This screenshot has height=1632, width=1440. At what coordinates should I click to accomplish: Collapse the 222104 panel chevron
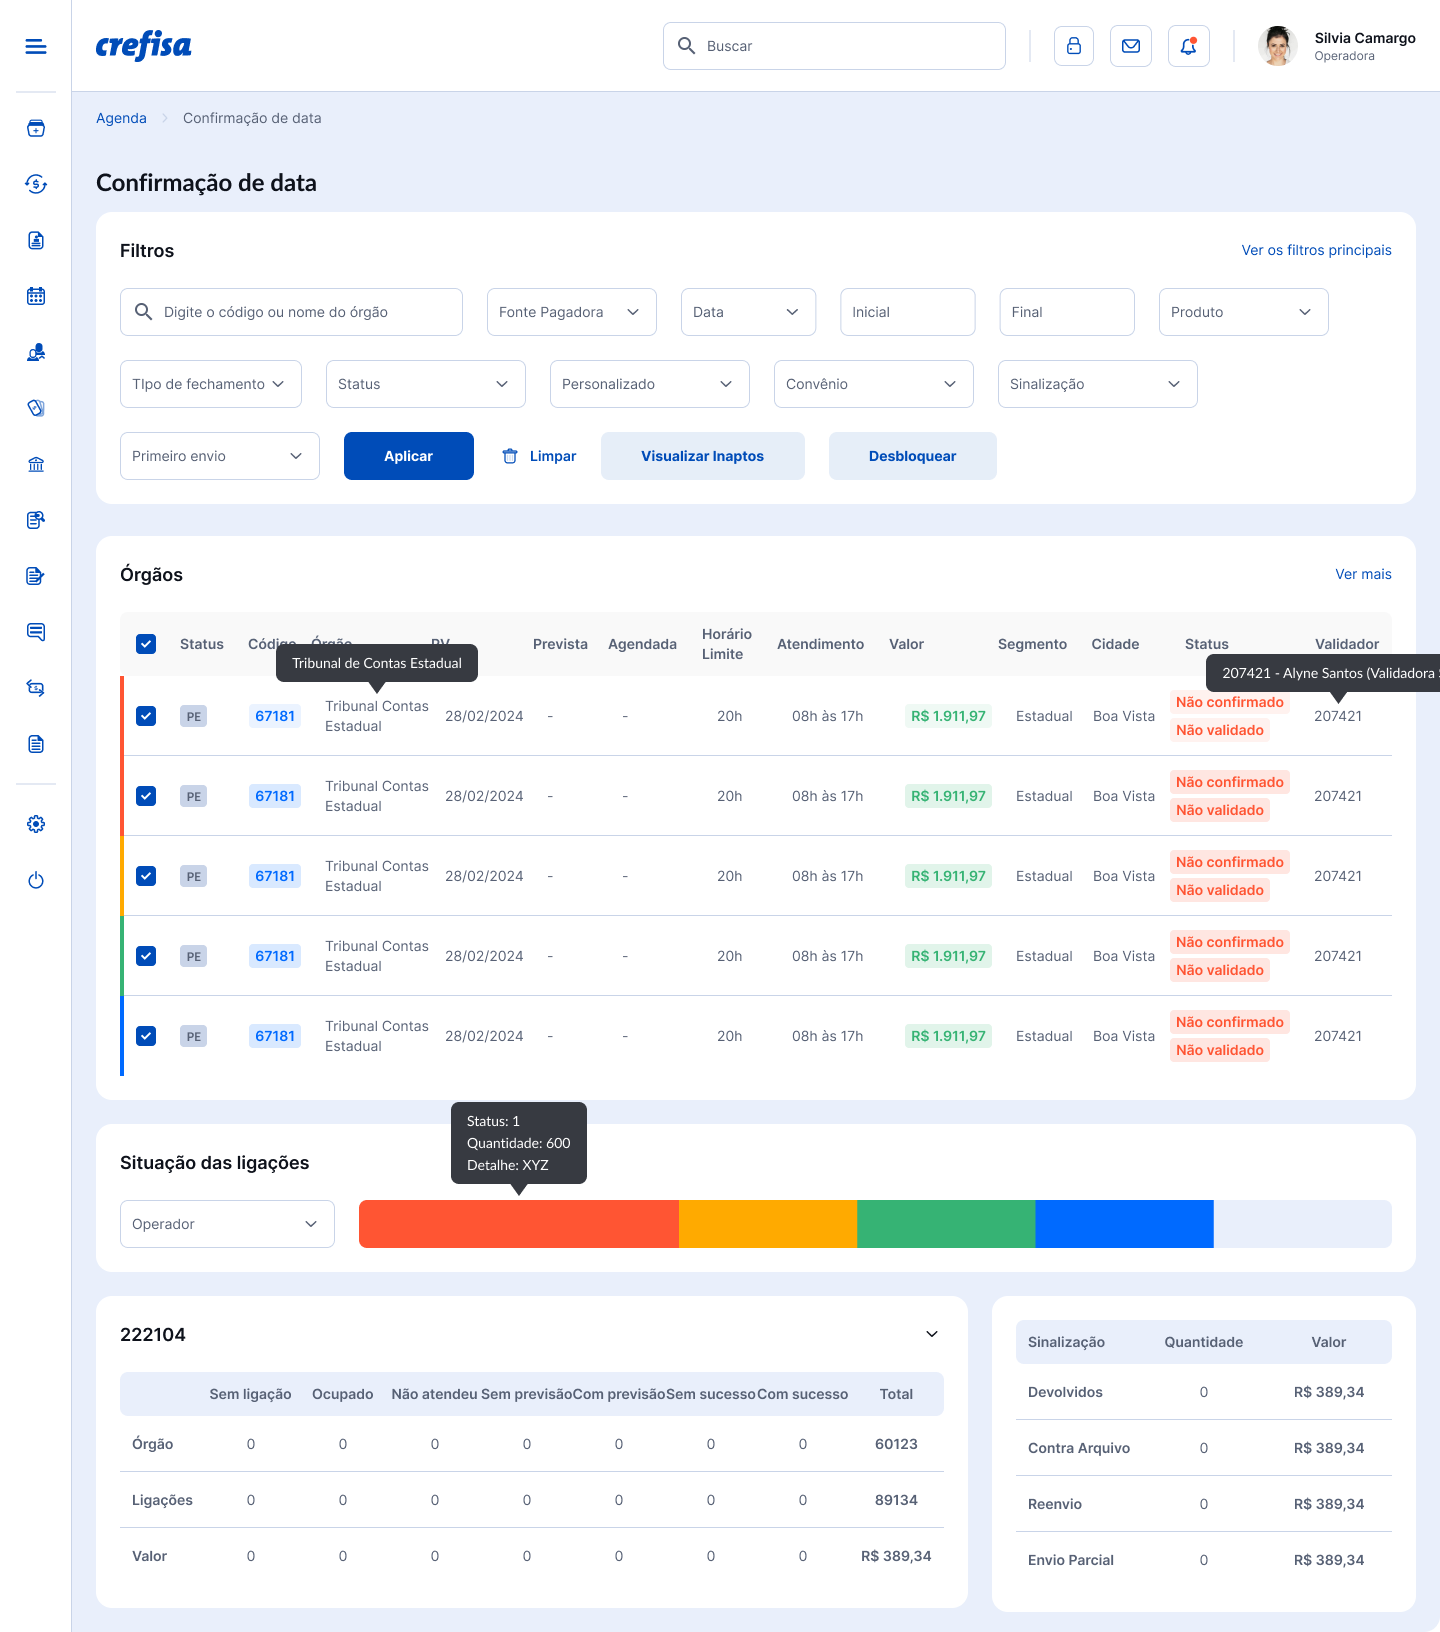coord(931,1334)
